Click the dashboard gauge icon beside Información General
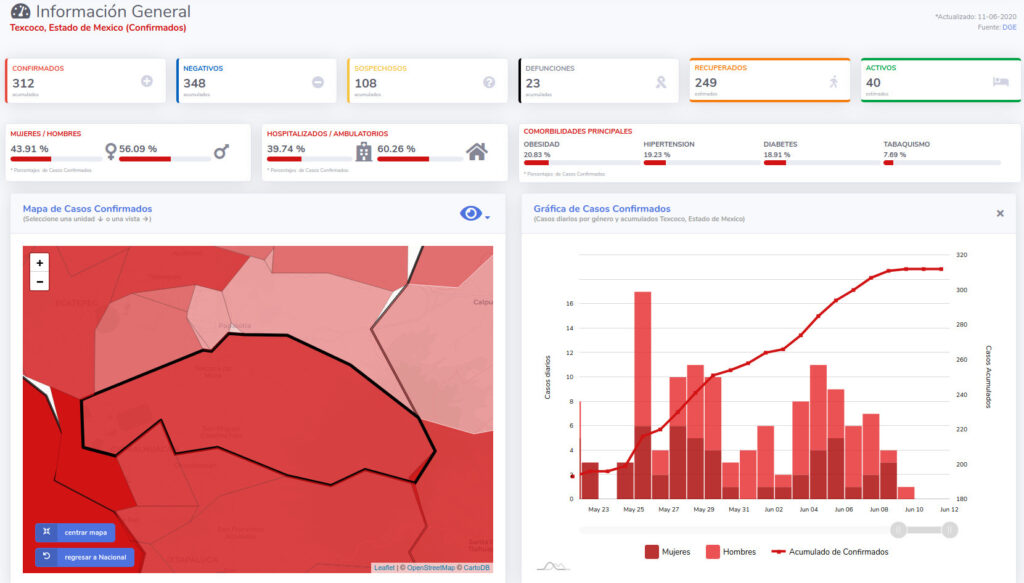 [x=20, y=12]
